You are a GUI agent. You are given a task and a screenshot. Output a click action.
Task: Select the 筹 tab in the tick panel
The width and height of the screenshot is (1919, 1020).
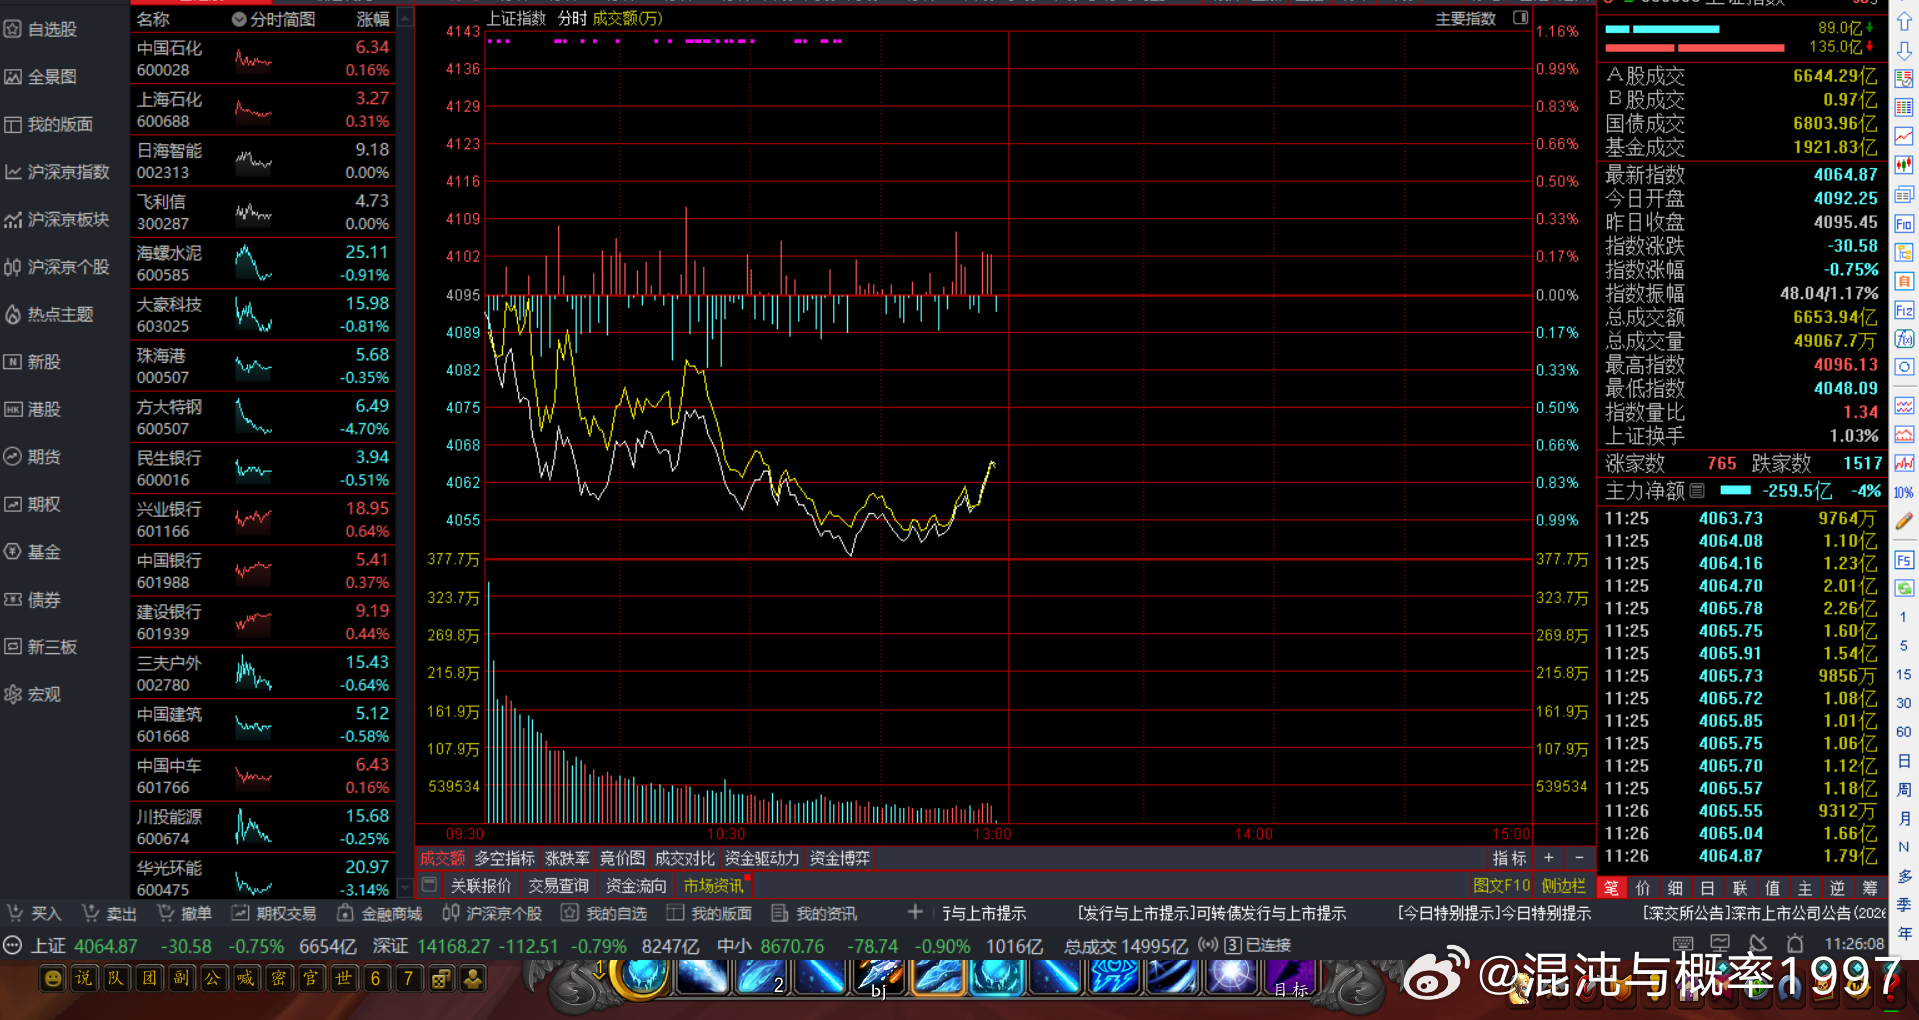tap(1869, 888)
